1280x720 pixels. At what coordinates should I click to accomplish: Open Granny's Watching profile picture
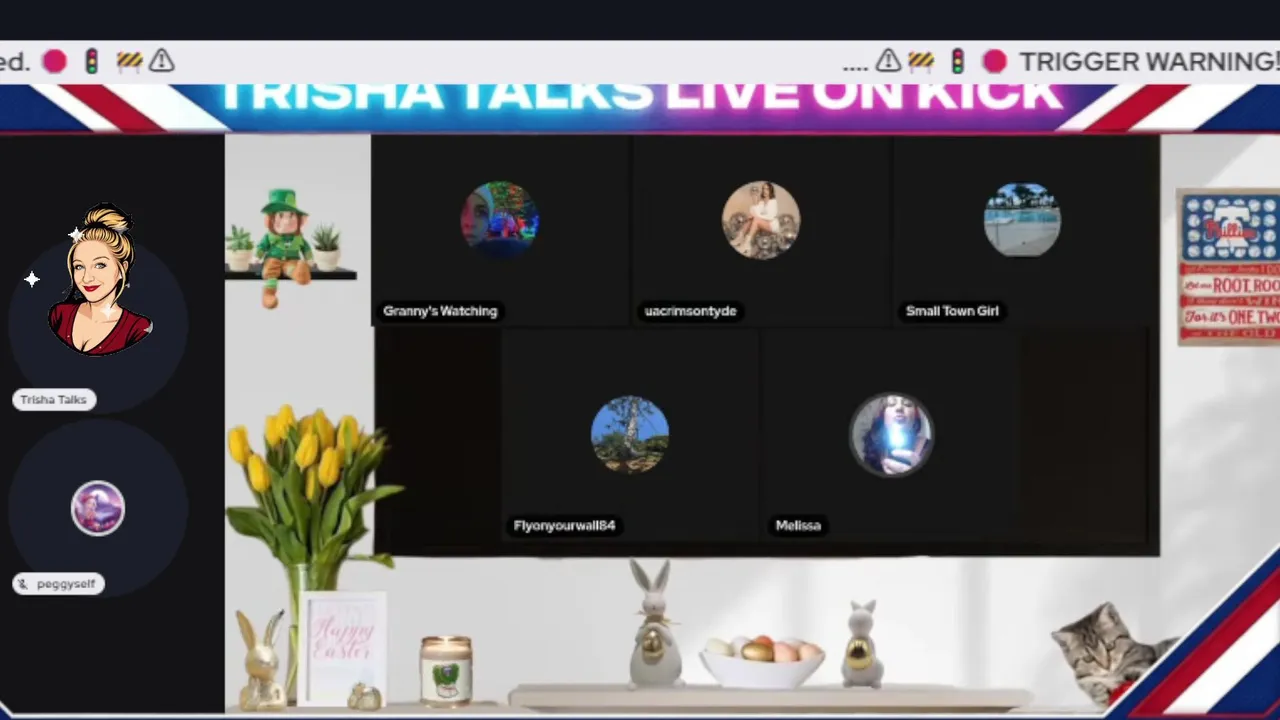tap(499, 220)
